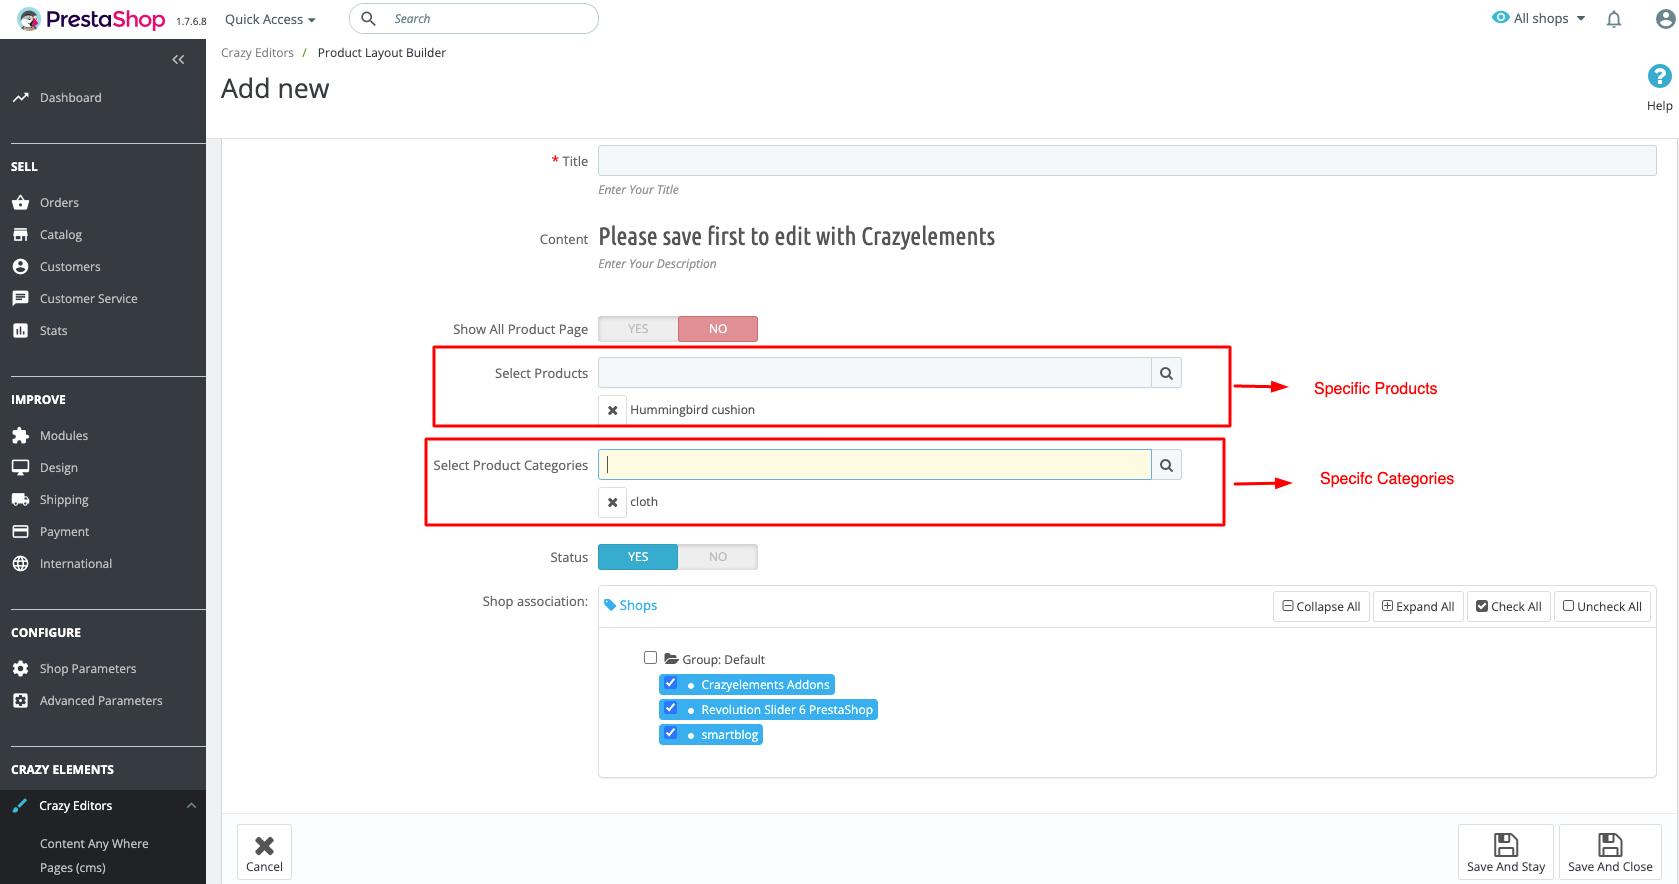Uncheck the Revolution Slider 6 PrestaShop shop
This screenshot has width=1679, height=884.
[671, 709]
